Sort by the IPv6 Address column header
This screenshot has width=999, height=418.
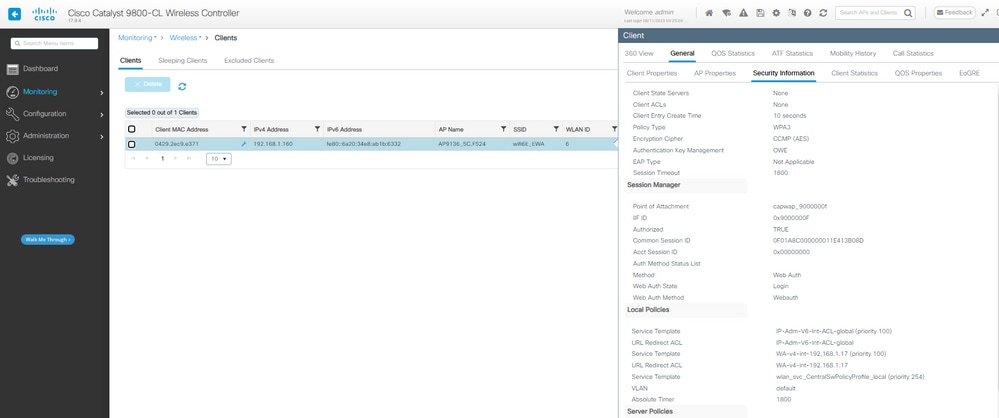click(345, 129)
